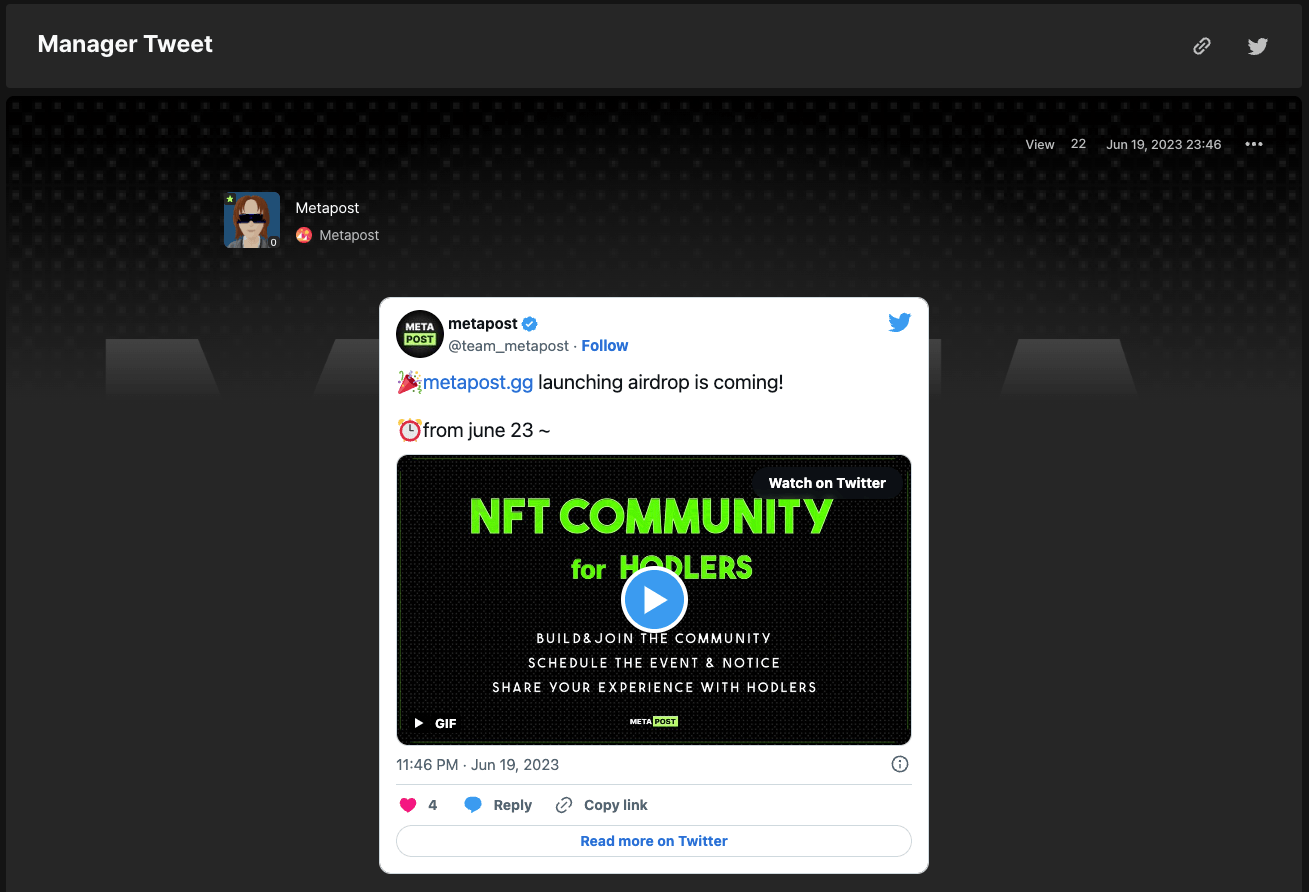Open the Metapost community label

(x=349, y=235)
